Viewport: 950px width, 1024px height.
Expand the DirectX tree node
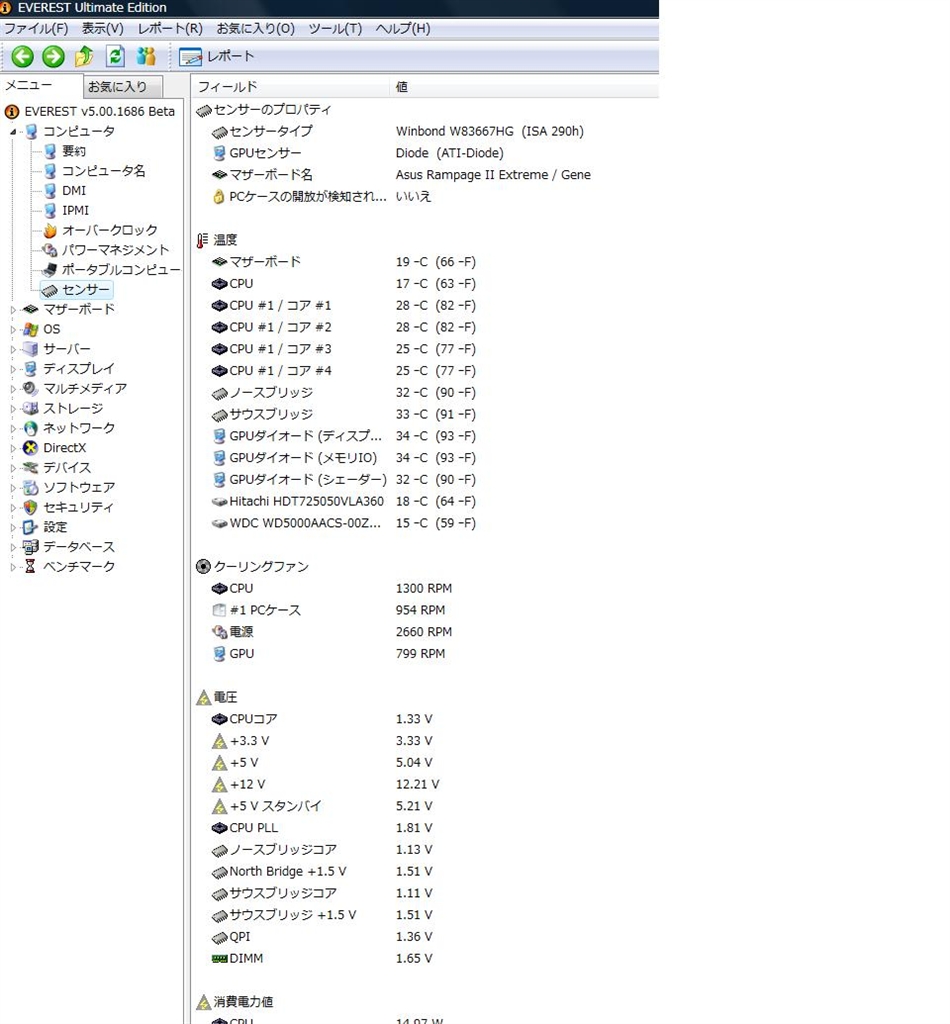click(x=13, y=449)
